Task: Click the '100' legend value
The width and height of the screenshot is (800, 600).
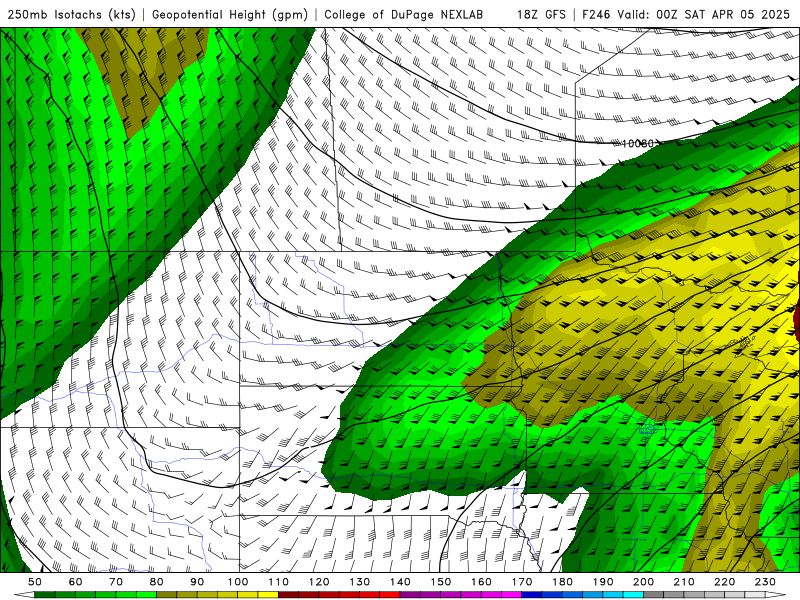Action: (238, 582)
